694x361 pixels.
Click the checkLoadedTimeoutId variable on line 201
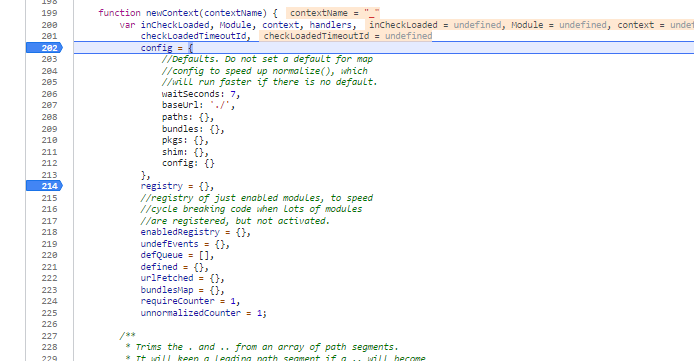pos(193,36)
